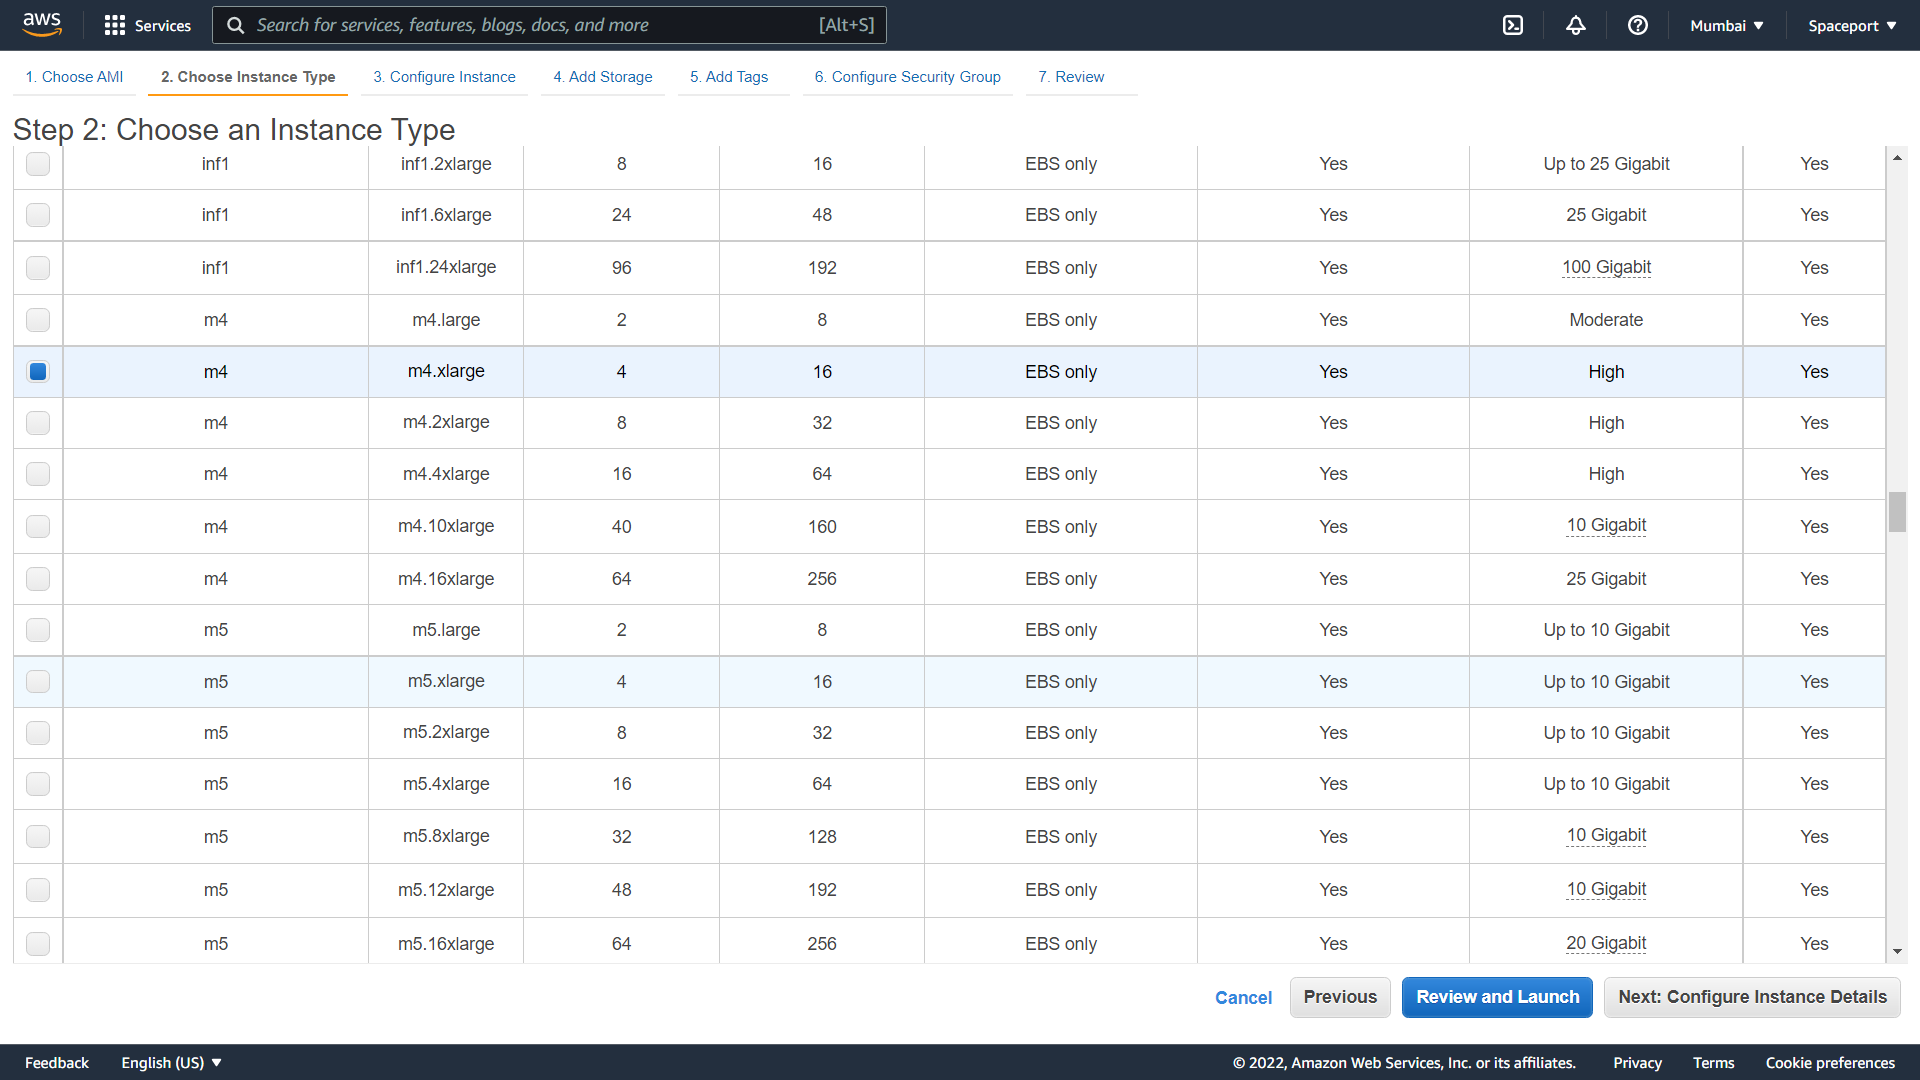Open the Privacy link
The width and height of the screenshot is (1920, 1080).
point(1637,1062)
